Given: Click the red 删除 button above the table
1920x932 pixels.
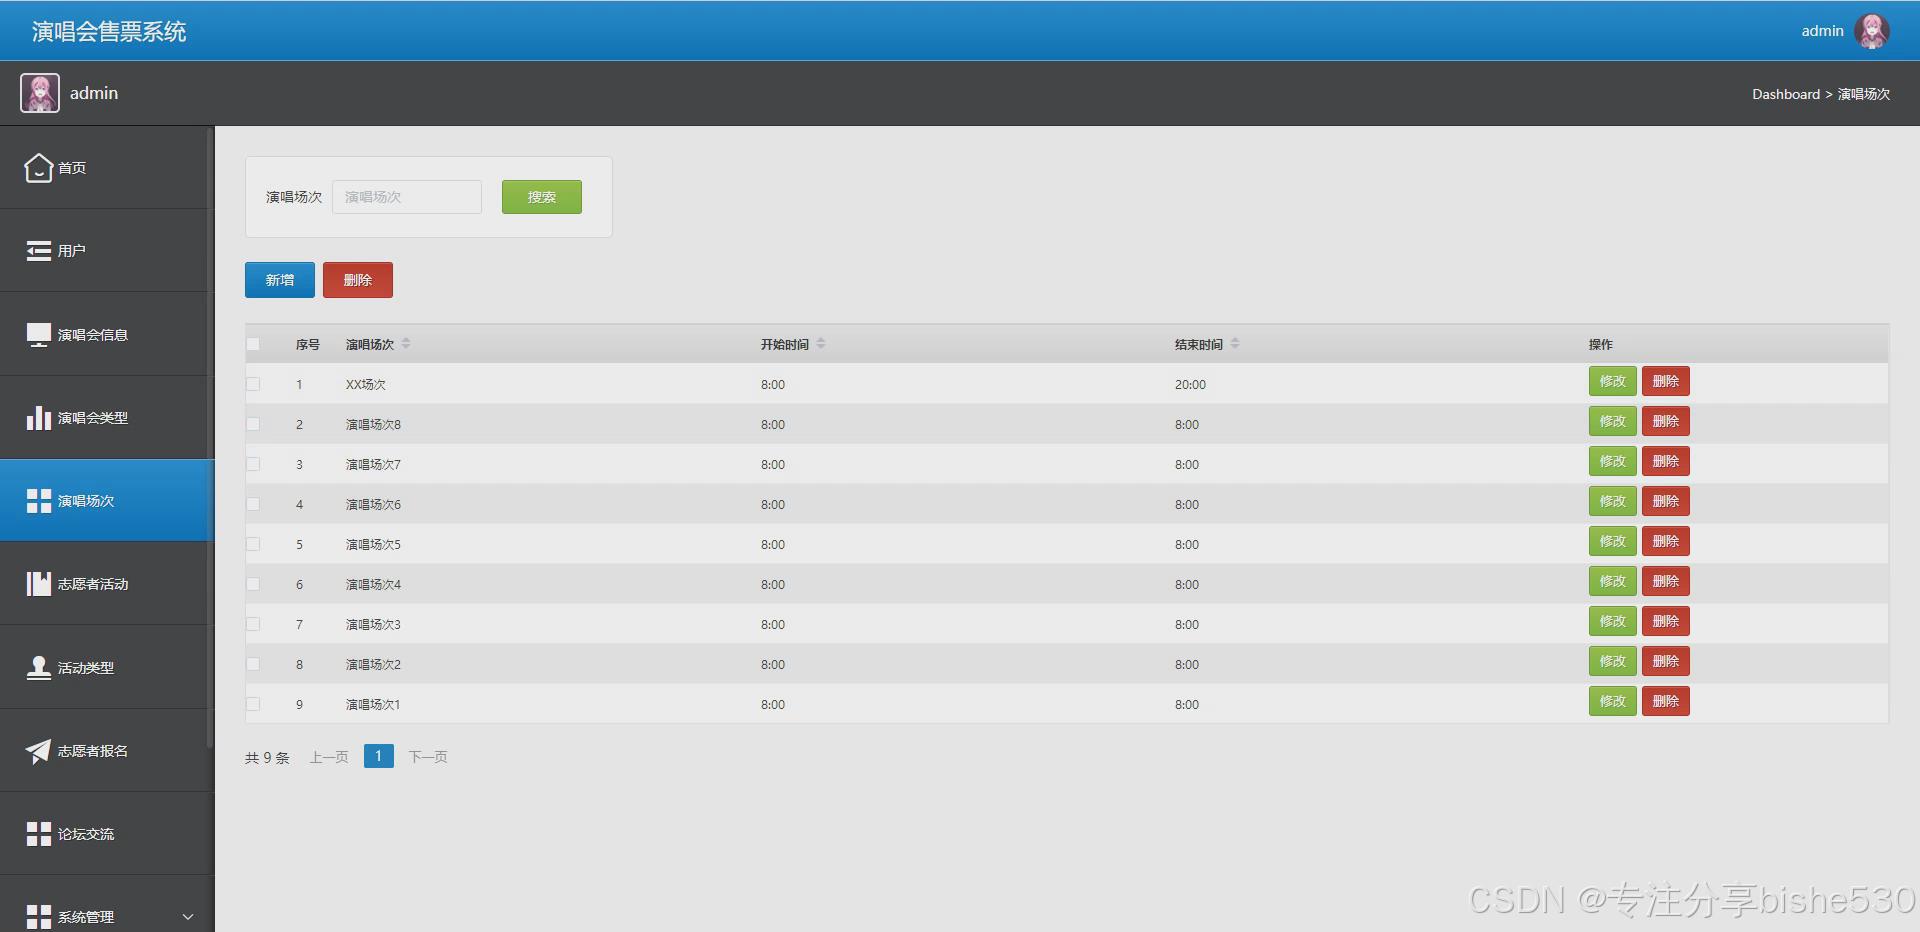Looking at the screenshot, I should coord(358,280).
